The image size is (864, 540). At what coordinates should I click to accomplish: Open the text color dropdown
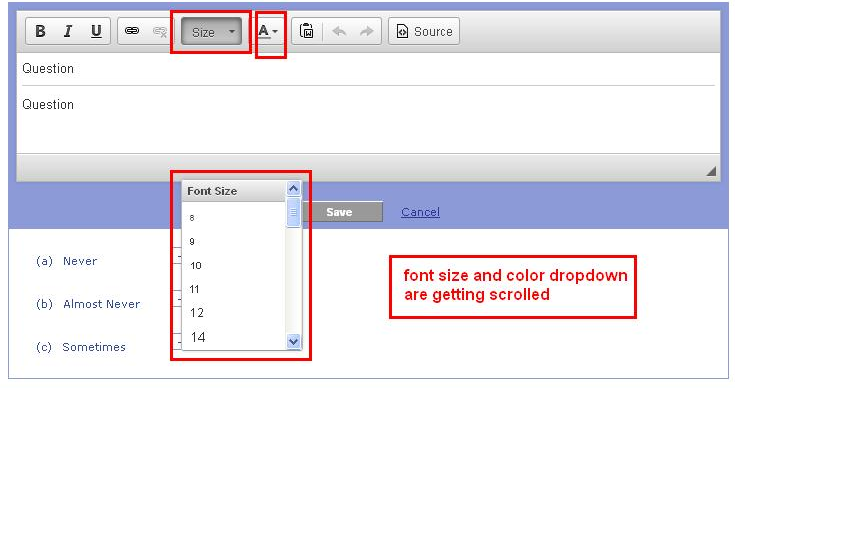click(x=268, y=31)
